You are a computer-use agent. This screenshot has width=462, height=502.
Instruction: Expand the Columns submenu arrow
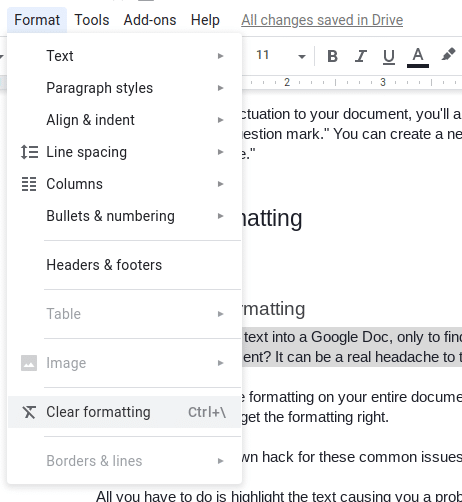point(220,184)
